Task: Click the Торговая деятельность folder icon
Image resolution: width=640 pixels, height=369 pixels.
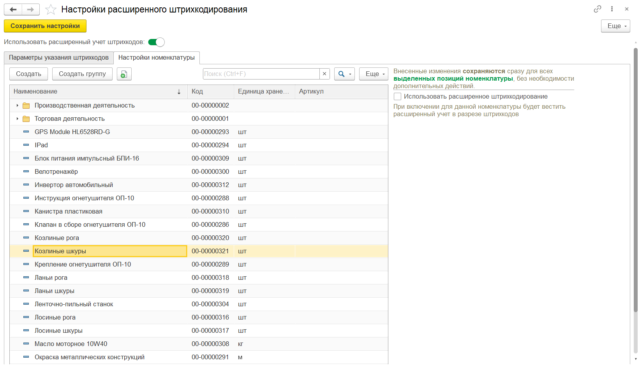Action: pyautogui.click(x=26, y=119)
